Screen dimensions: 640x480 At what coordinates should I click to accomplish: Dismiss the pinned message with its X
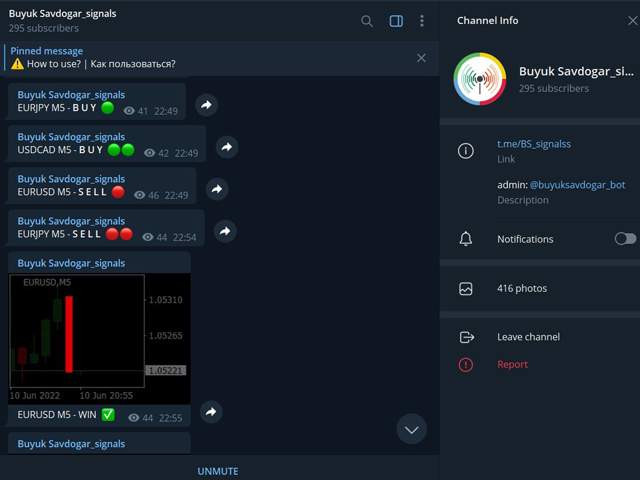pyautogui.click(x=421, y=58)
